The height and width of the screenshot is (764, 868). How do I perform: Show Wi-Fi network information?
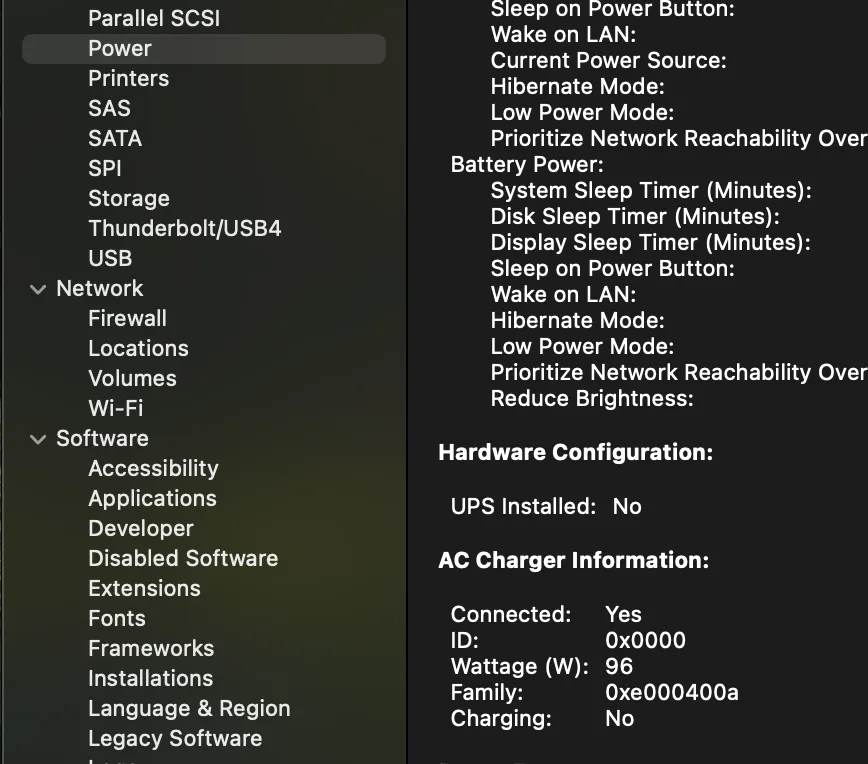tap(115, 408)
